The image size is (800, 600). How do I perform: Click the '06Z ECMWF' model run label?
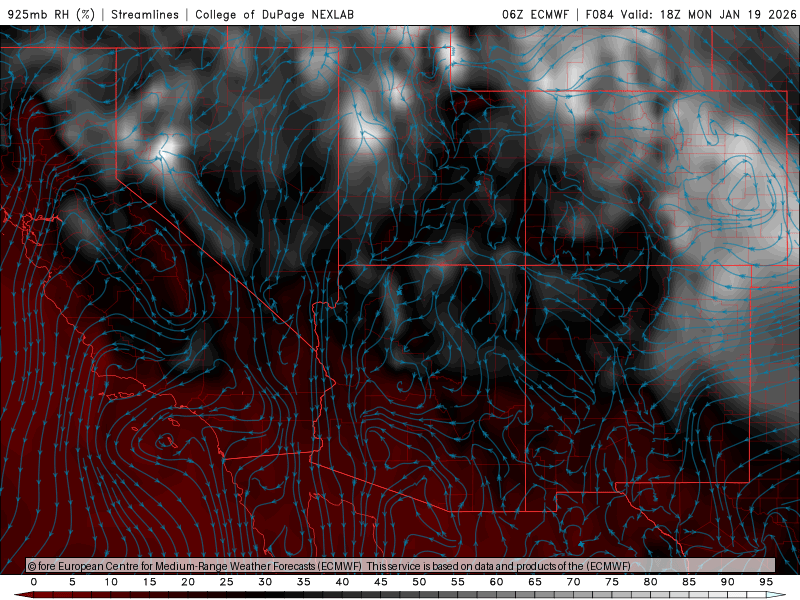click(x=535, y=14)
